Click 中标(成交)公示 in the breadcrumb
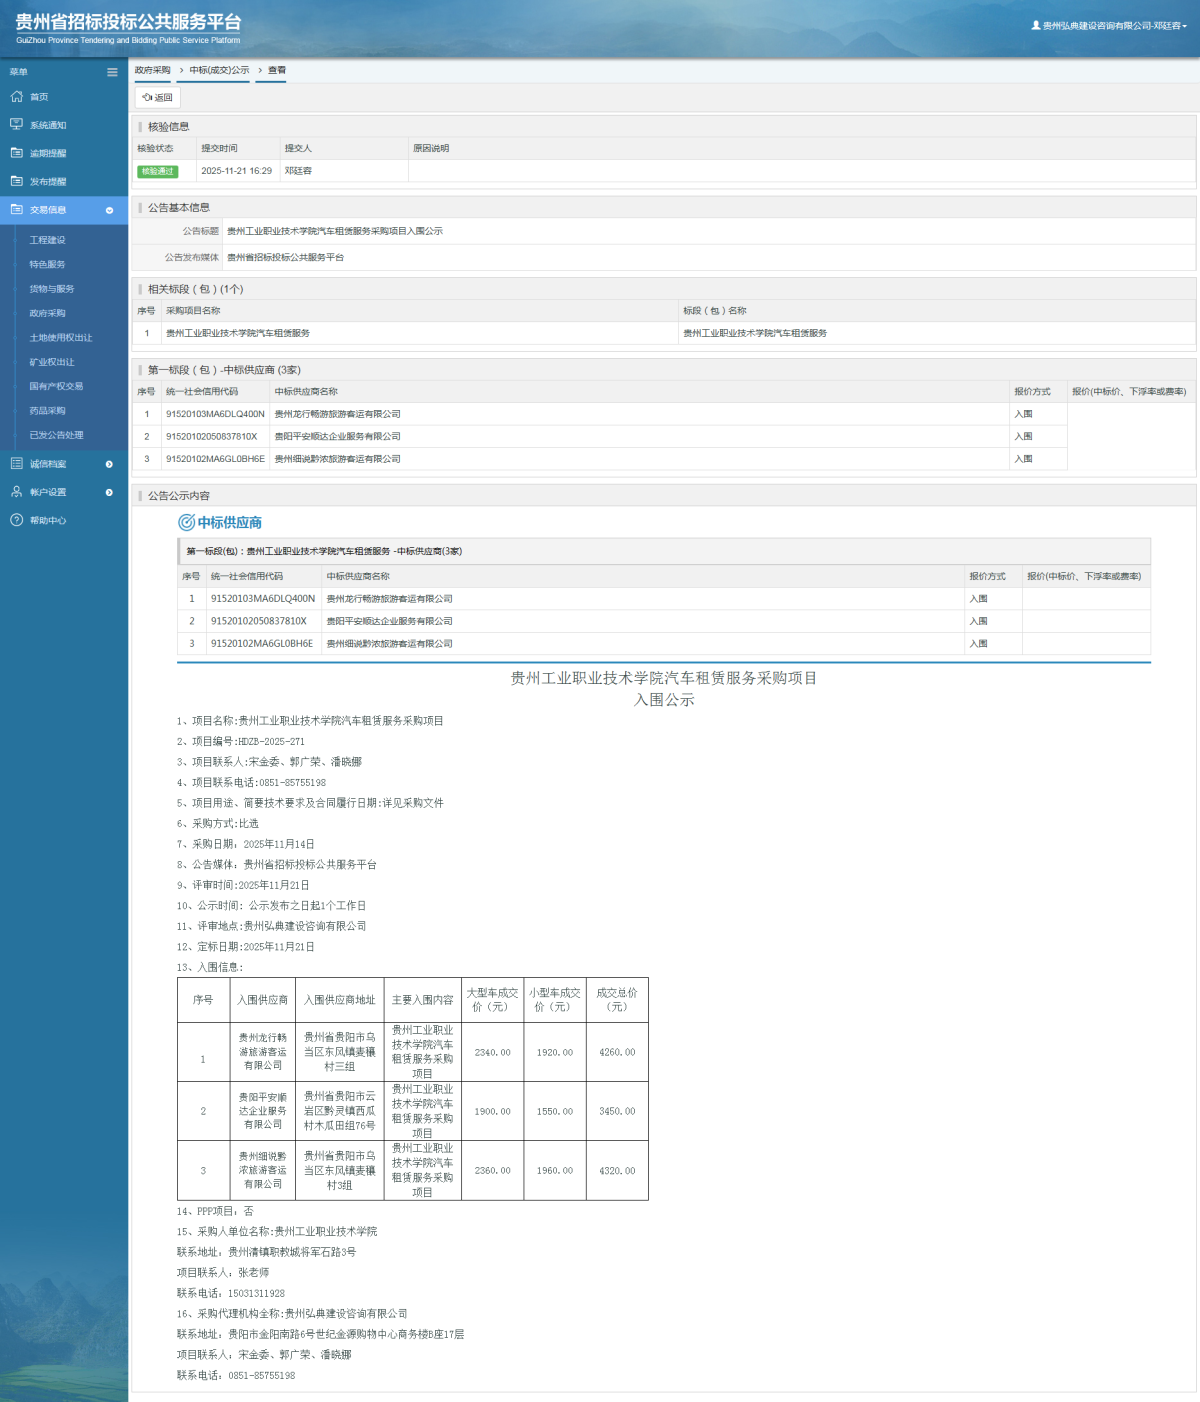 tap(219, 70)
